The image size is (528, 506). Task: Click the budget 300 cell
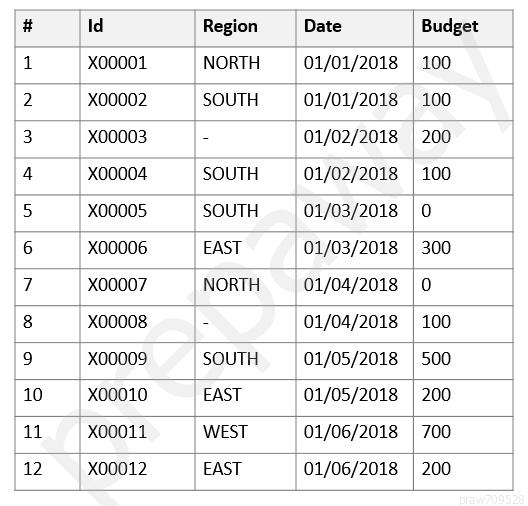tap(464, 250)
